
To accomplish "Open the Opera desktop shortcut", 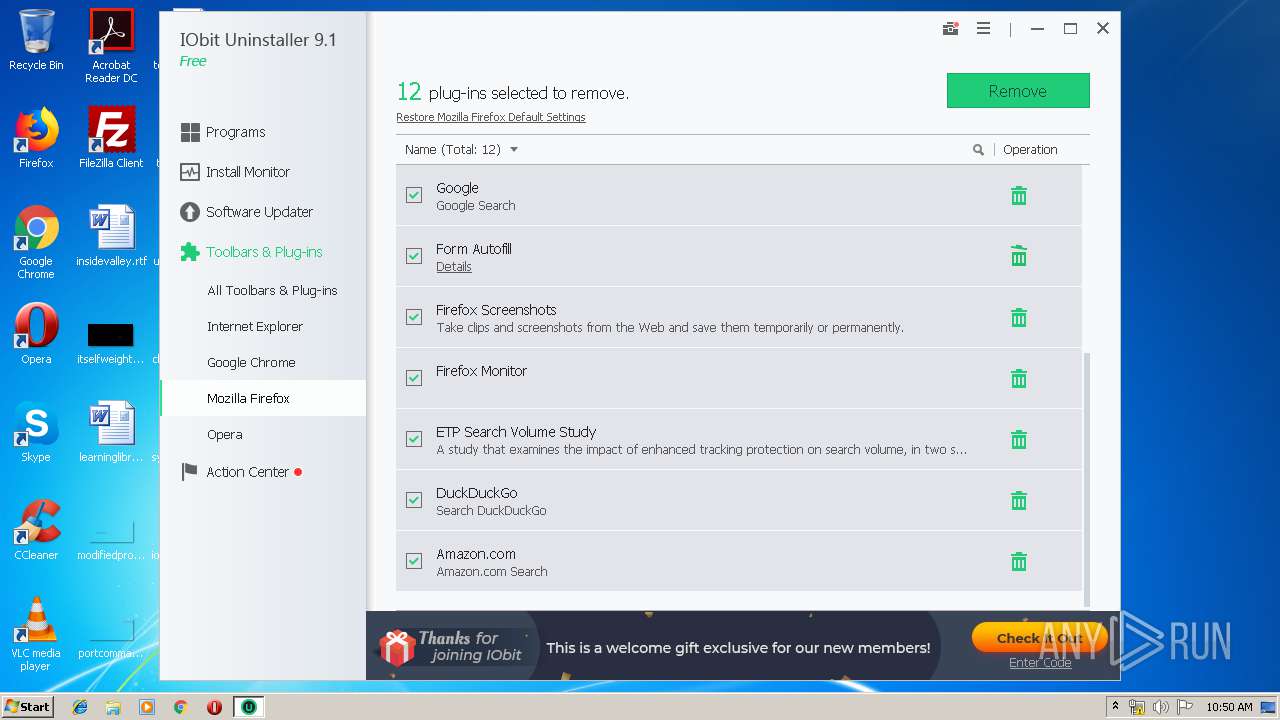I will 36,334.
